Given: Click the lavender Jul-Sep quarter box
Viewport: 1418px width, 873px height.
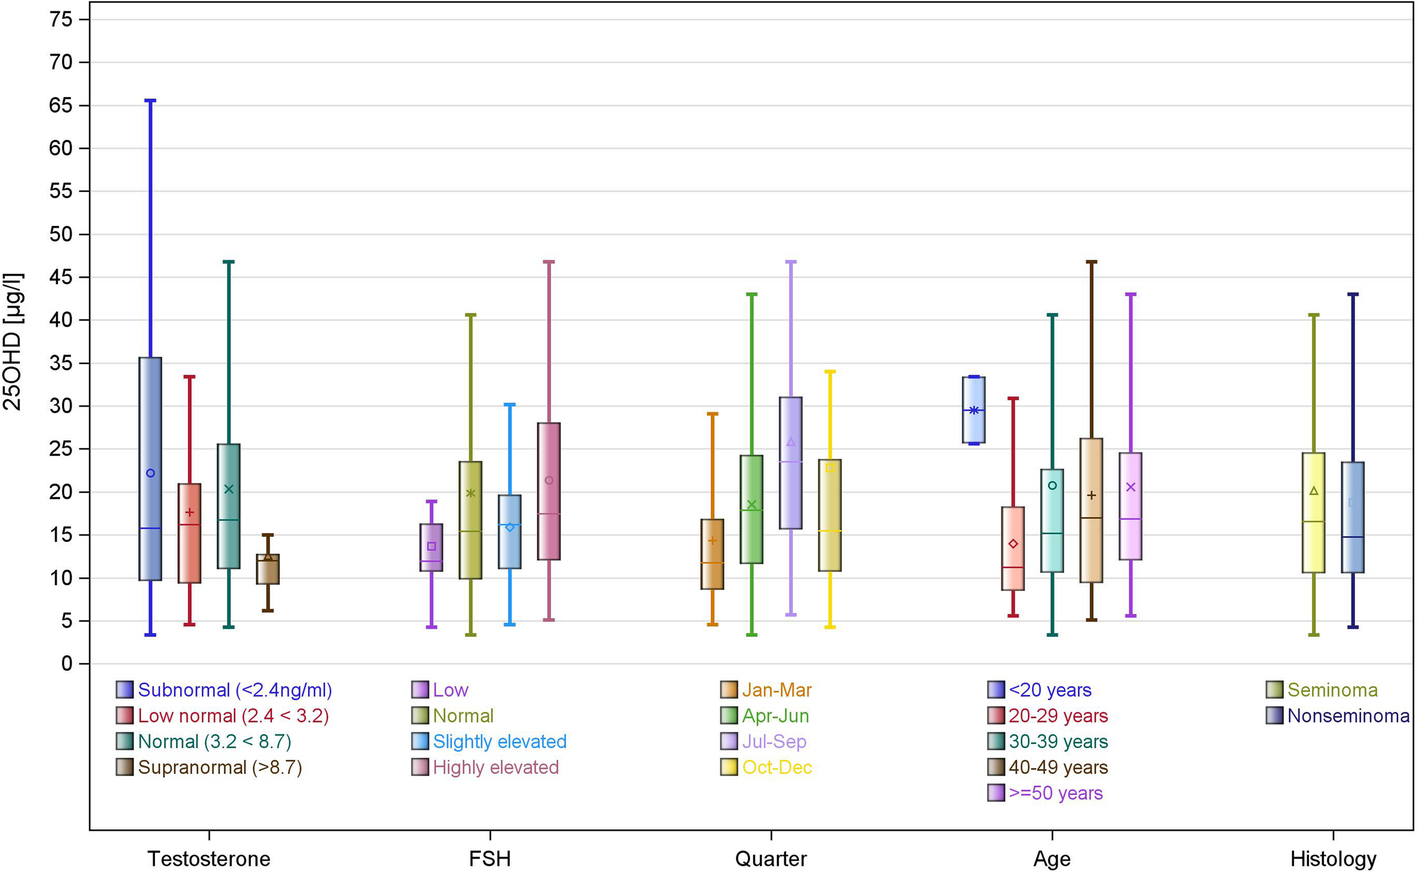Looking at the screenshot, I should pyautogui.click(x=791, y=463).
